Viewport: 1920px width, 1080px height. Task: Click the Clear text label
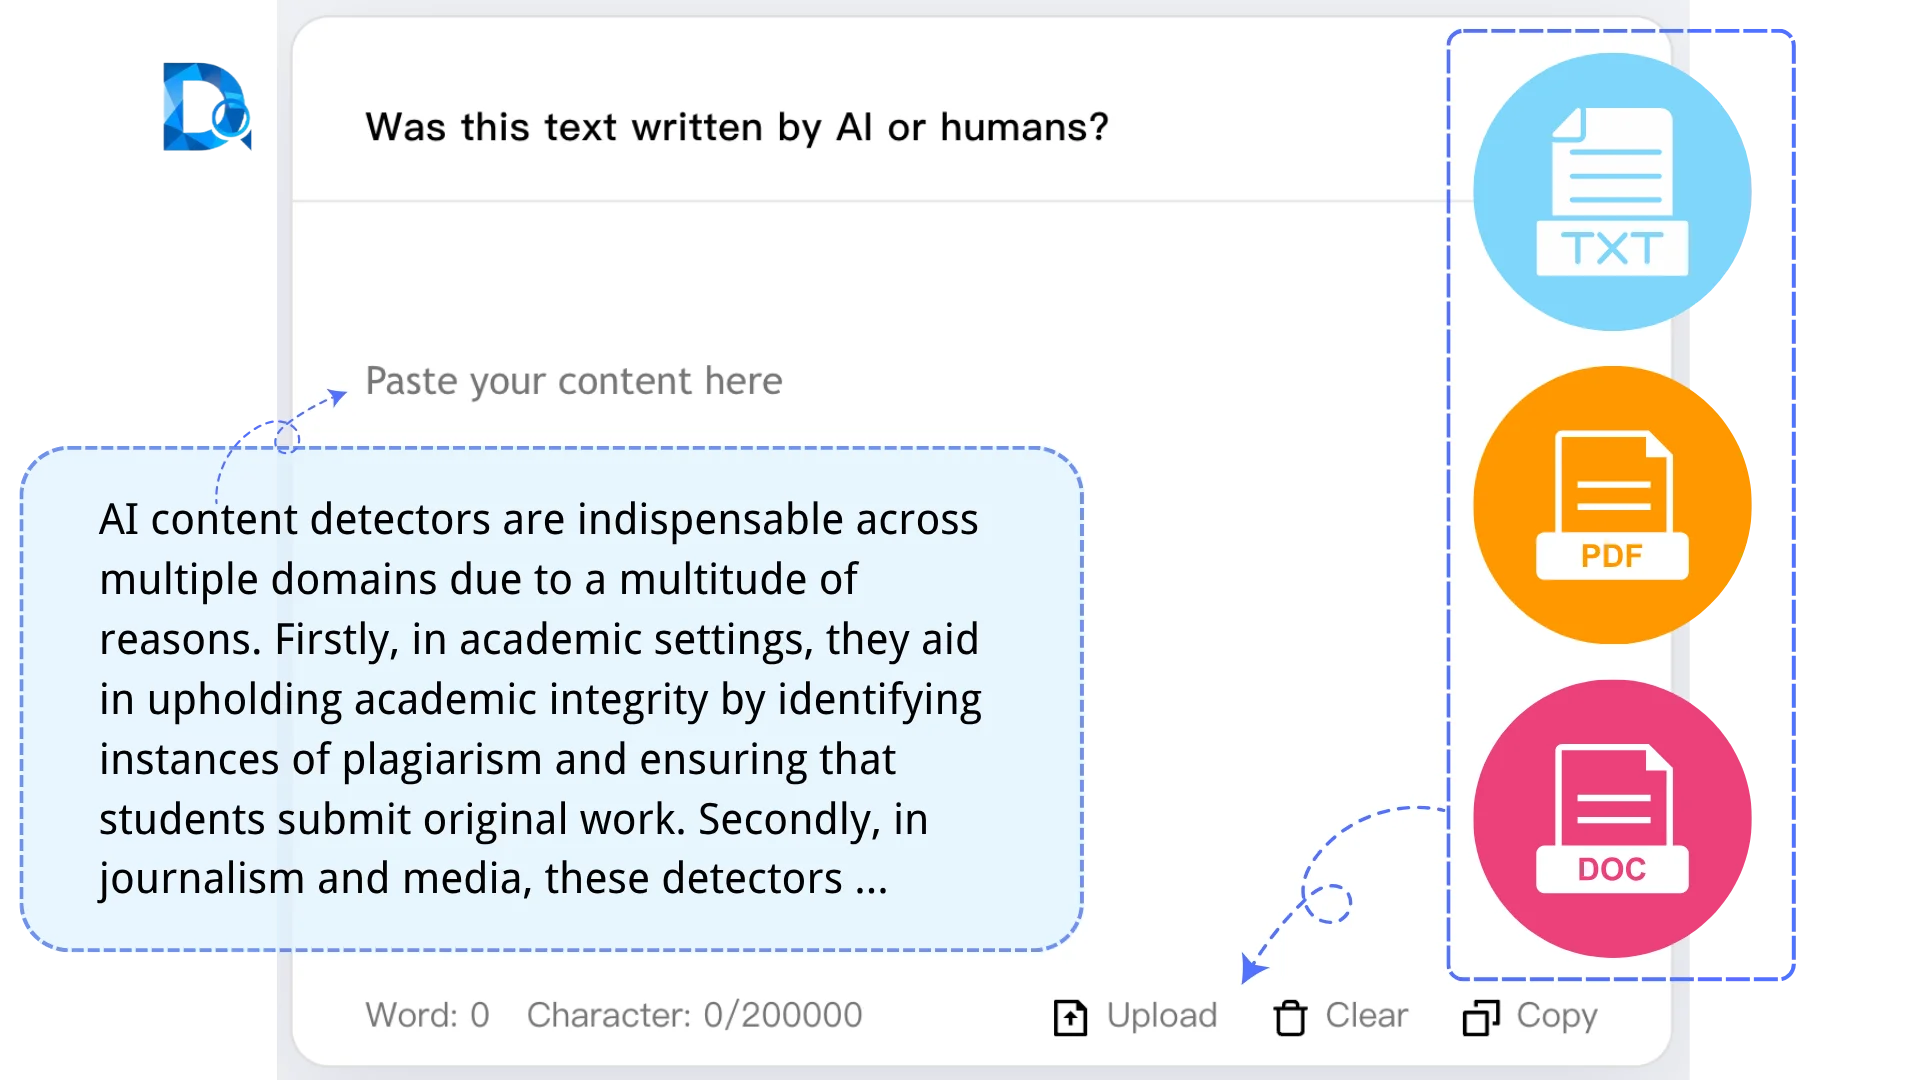(1366, 1015)
